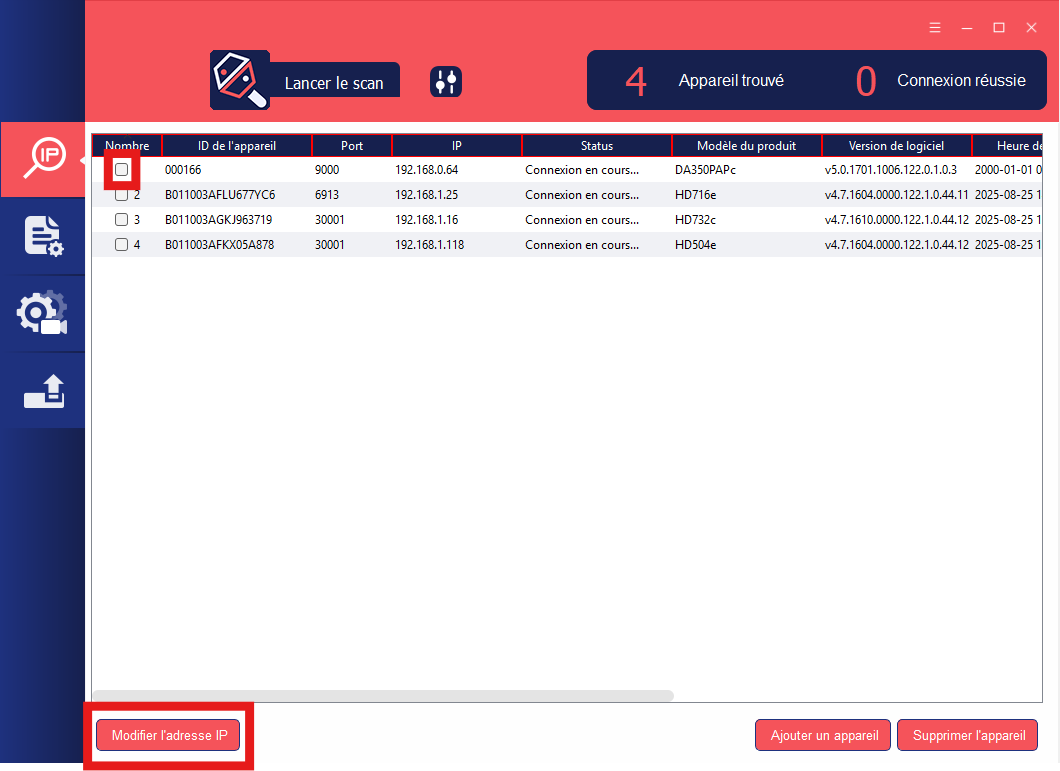Sort by Status column header

[x=597, y=145]
